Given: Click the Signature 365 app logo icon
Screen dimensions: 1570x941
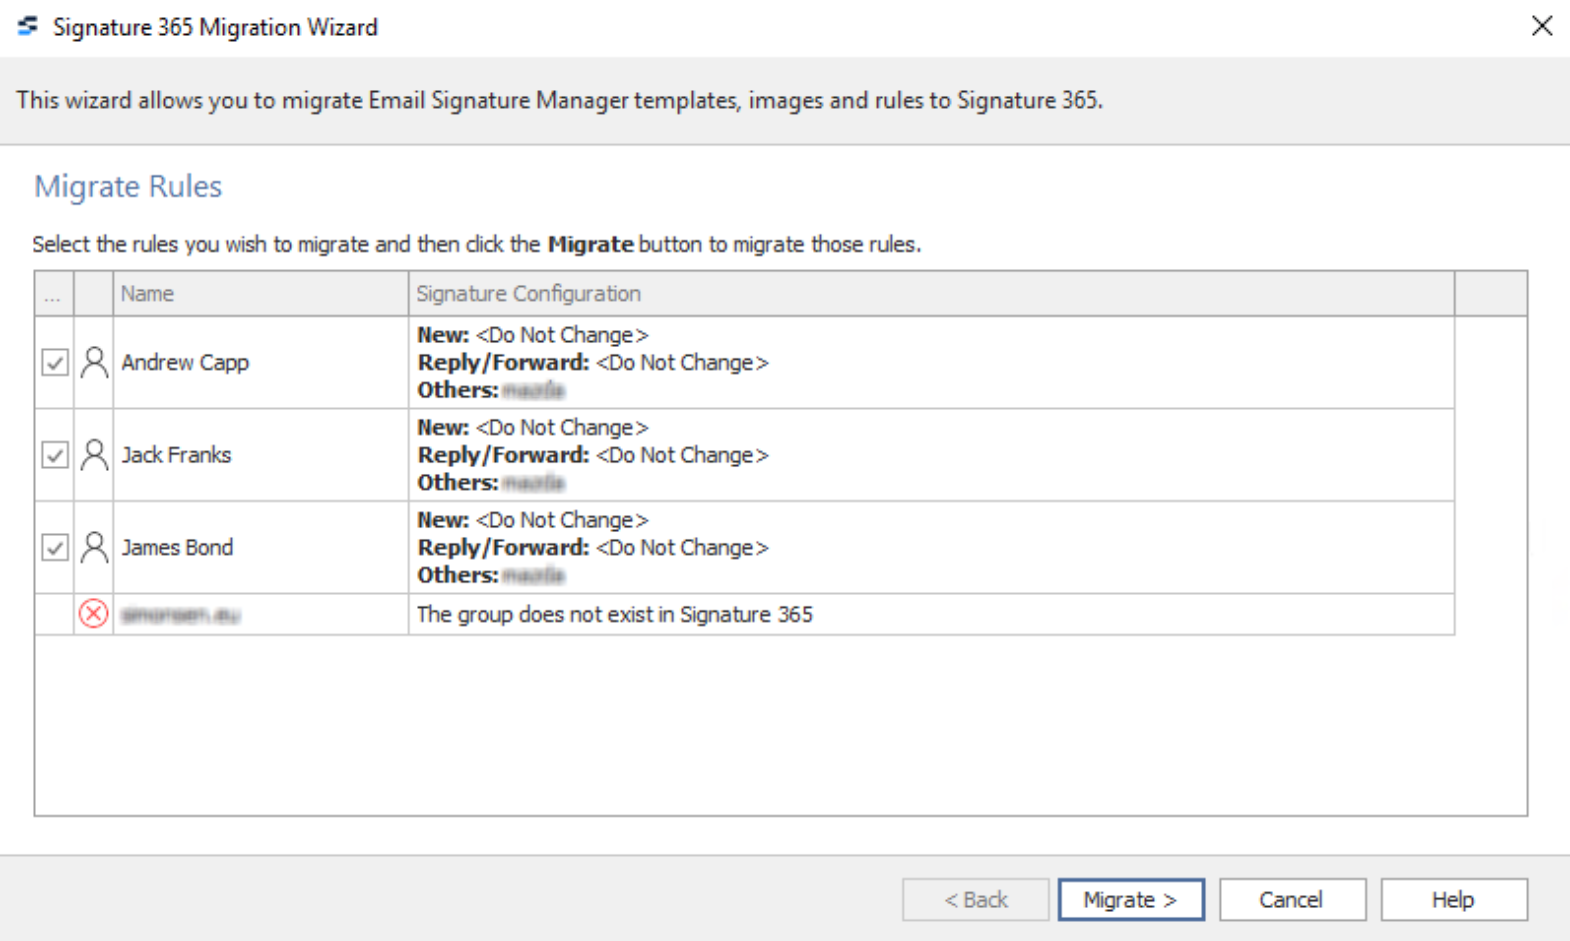Looking at the screenshot, I should [x=28, y=26].
